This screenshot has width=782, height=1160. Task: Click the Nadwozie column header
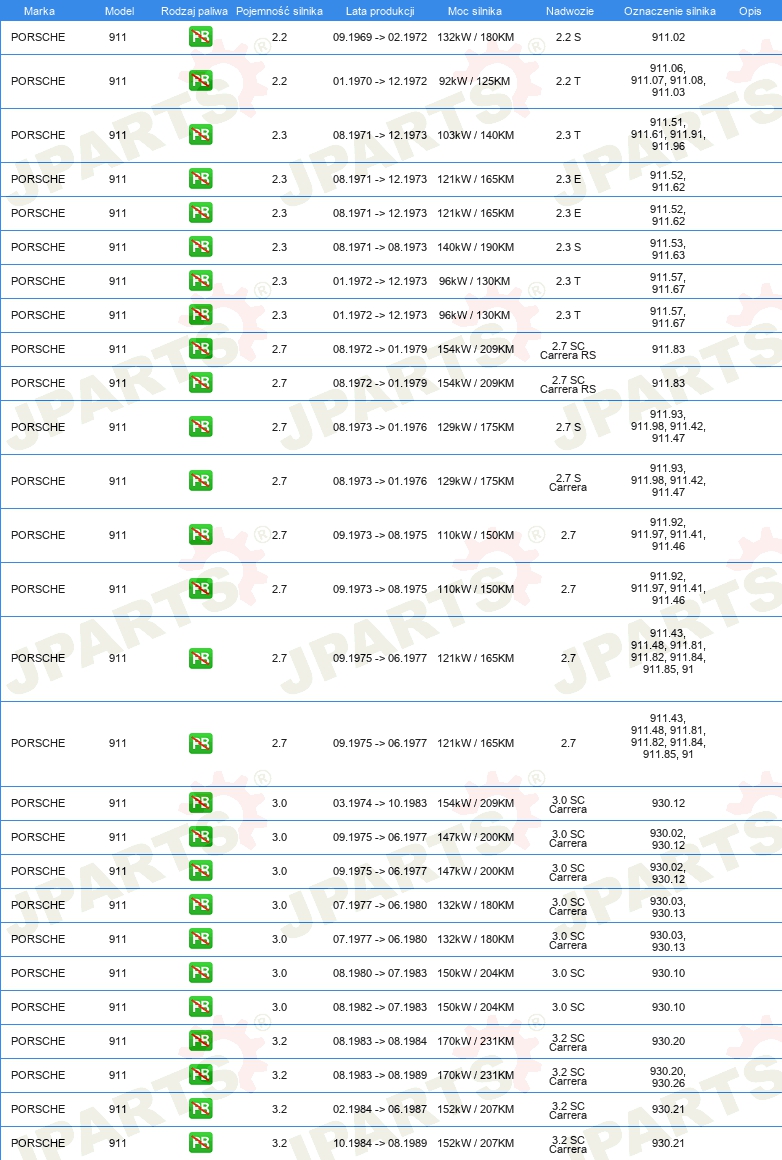click(570, 11)
